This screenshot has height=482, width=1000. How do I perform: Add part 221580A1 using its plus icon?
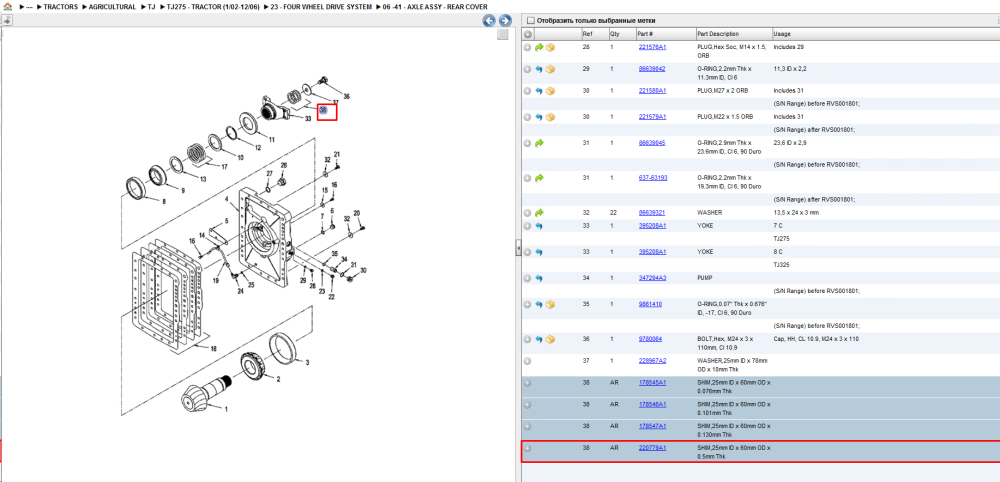527,91
